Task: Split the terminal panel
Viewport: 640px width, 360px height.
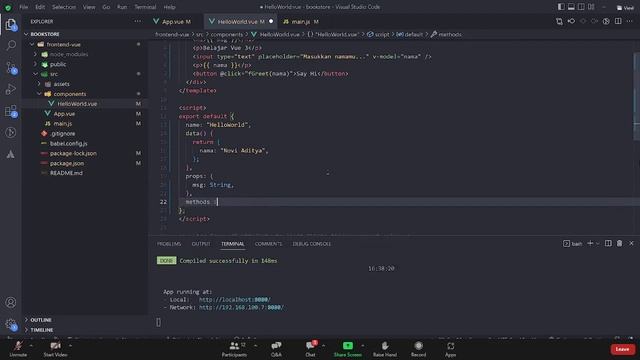Action: 608,243
